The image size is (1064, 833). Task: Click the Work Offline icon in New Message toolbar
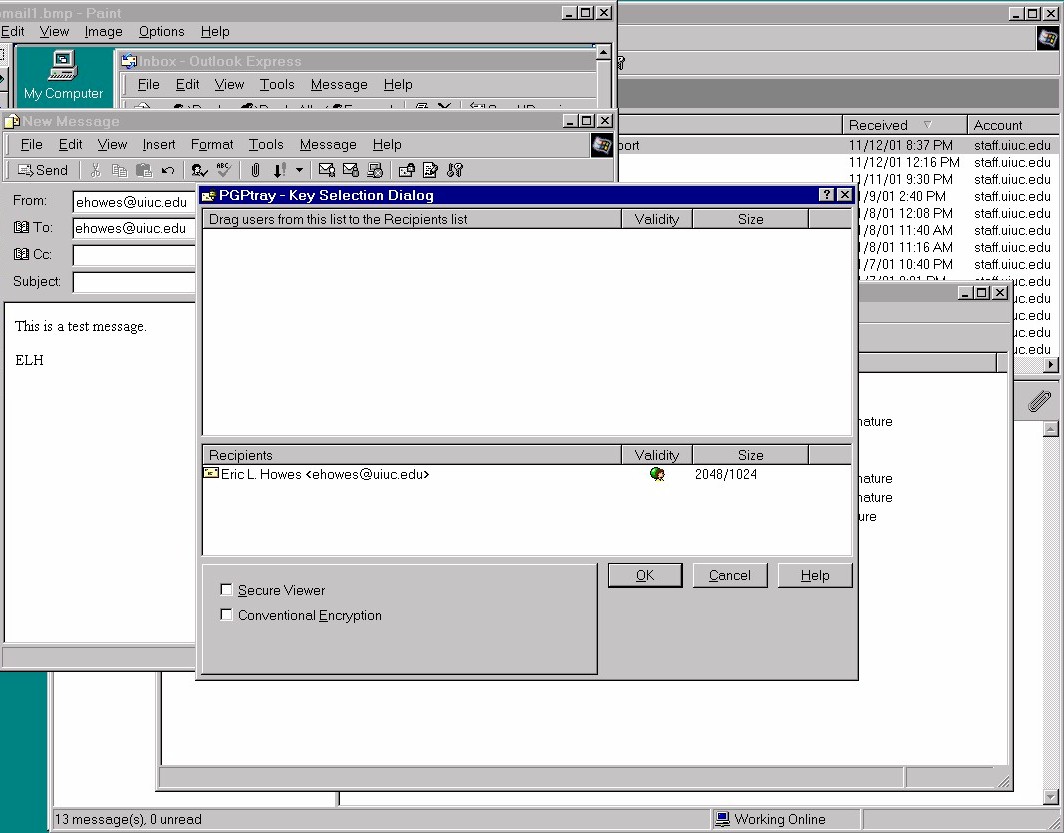pyautogui.click(x=375, y=170)
